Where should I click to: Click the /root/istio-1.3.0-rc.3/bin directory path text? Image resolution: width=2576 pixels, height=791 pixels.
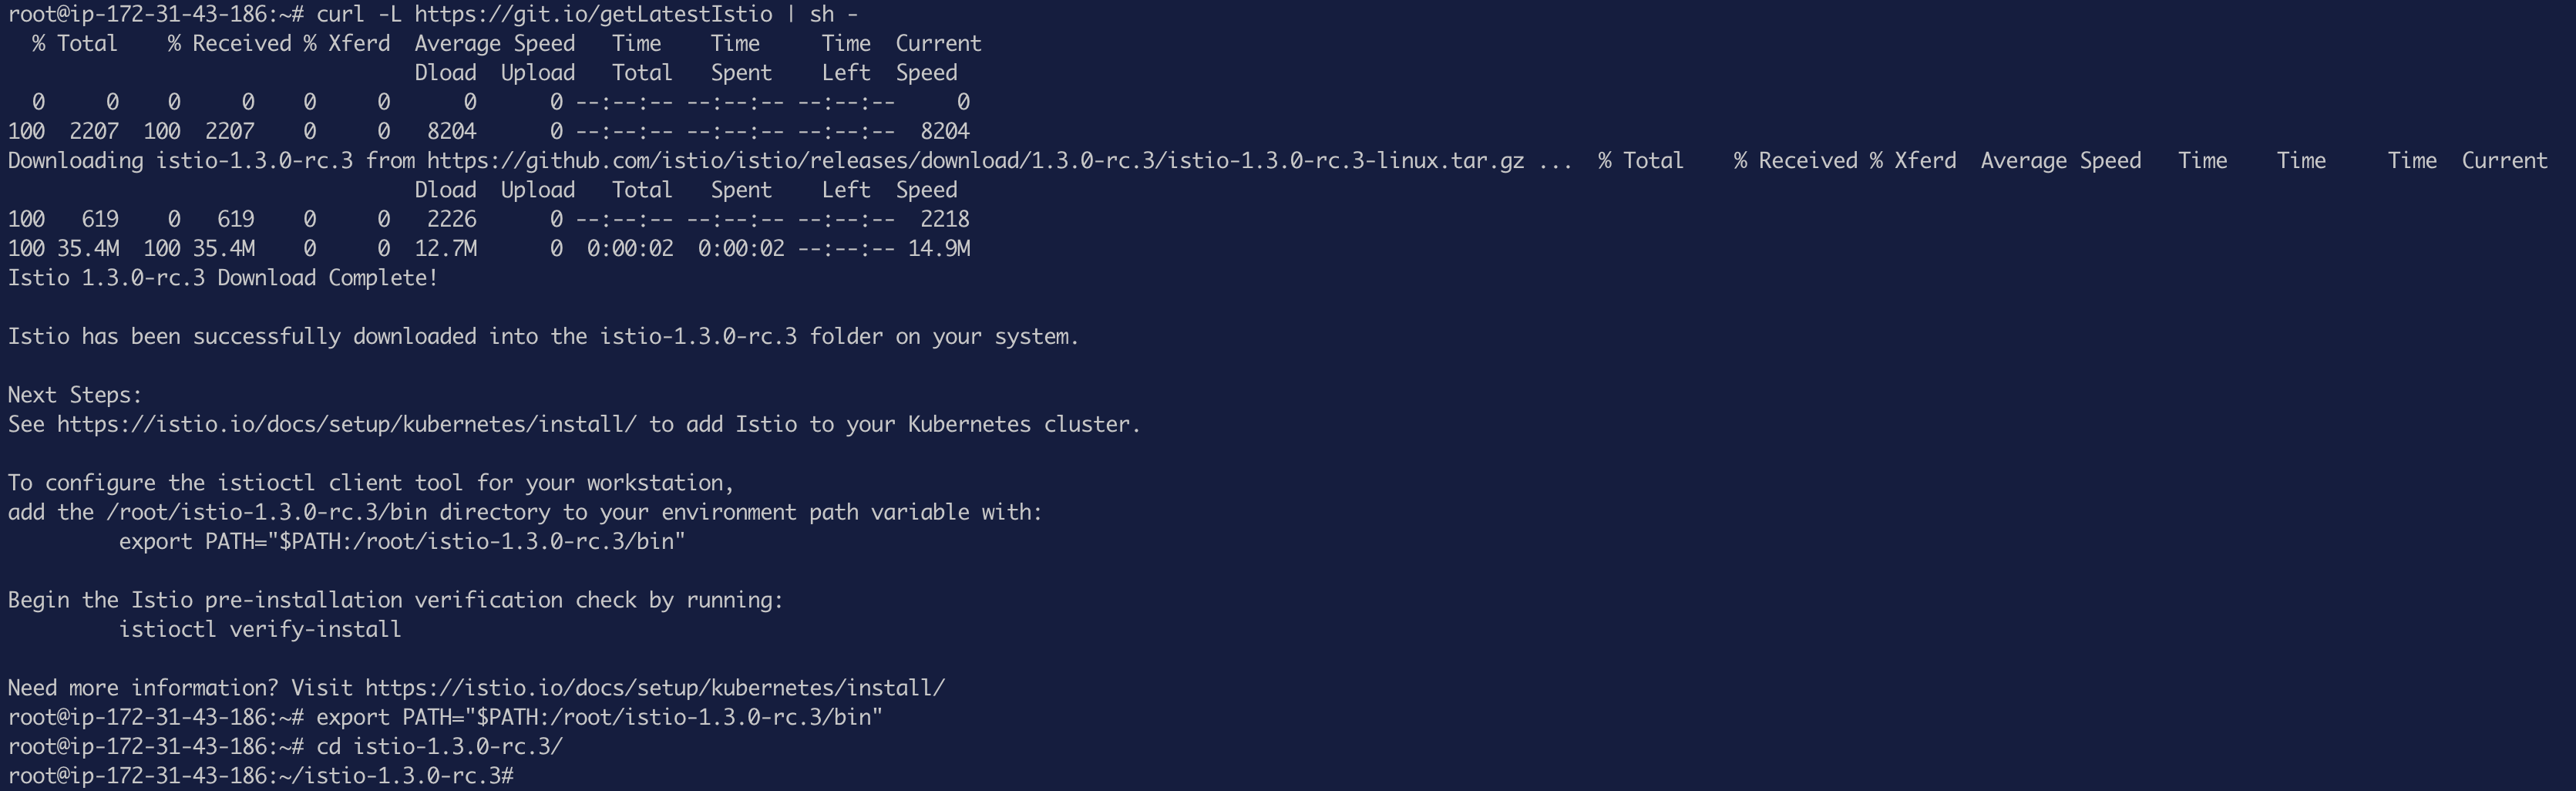[x=267, y=513]
